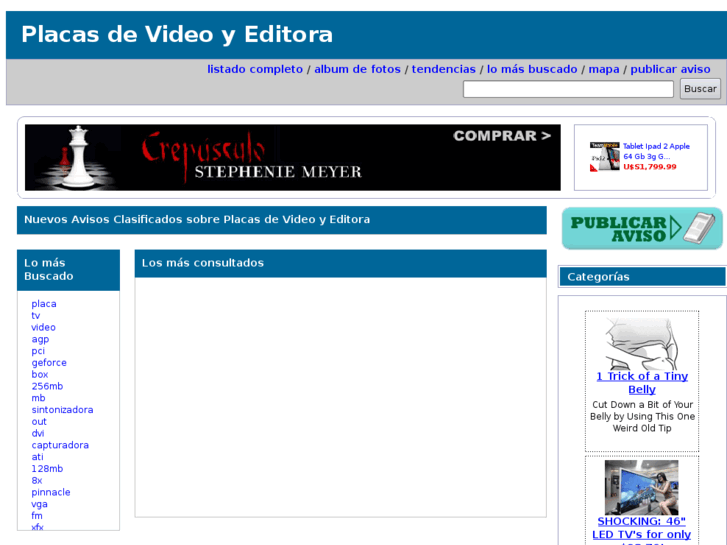Choose the 'box' keyword link
This screenshot has width=727, height=545.
click(x=40, y=374)
